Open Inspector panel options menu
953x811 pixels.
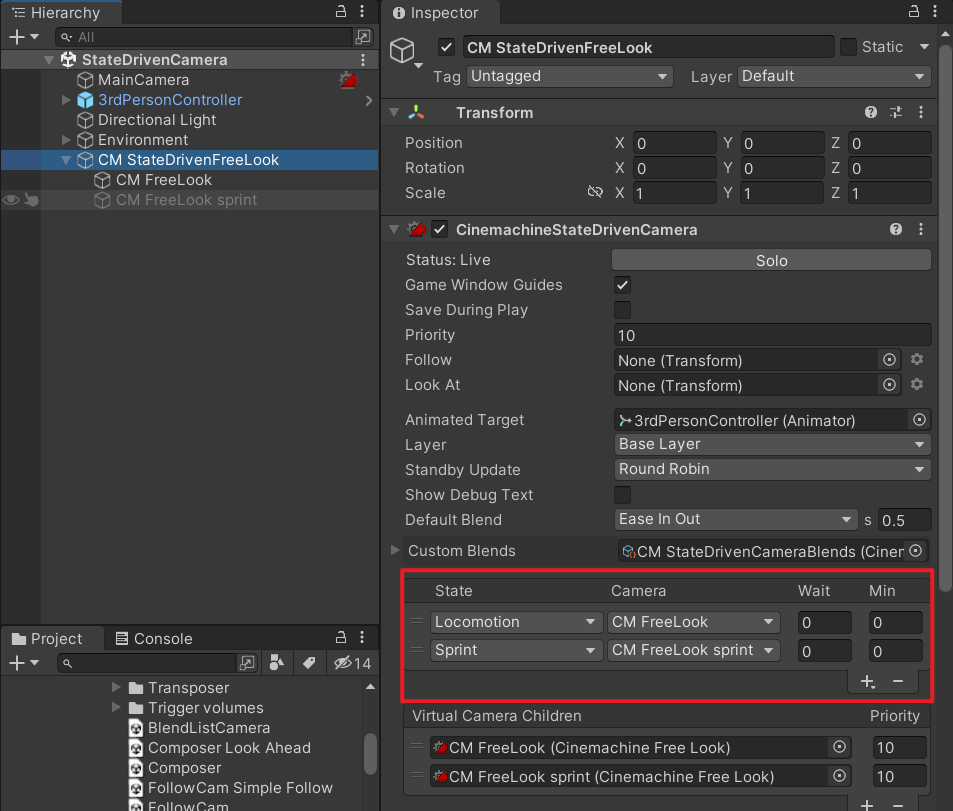pos(935,11)
